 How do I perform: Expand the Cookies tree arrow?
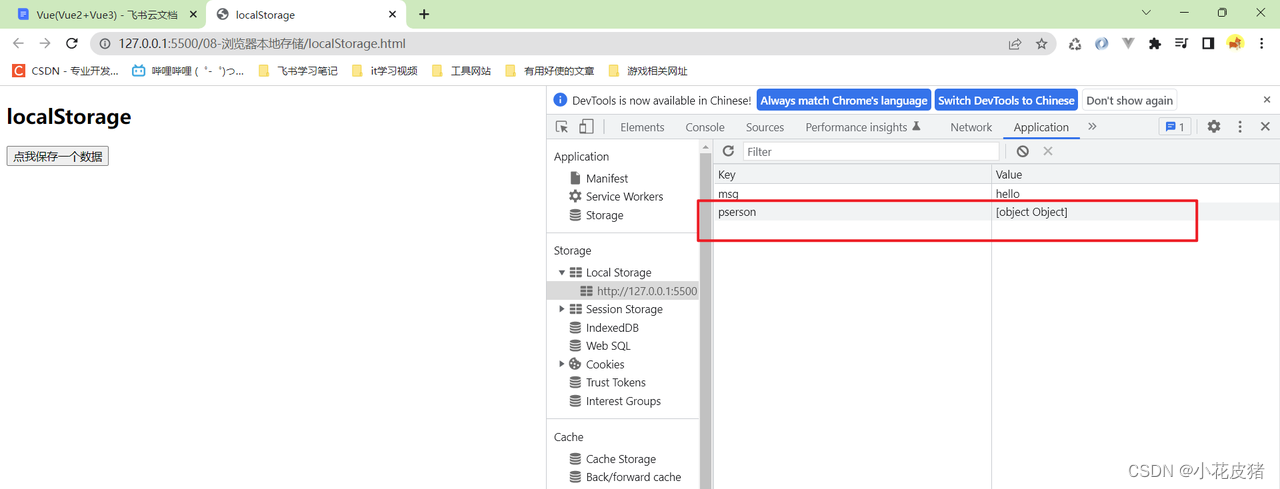tap(562, 364)
